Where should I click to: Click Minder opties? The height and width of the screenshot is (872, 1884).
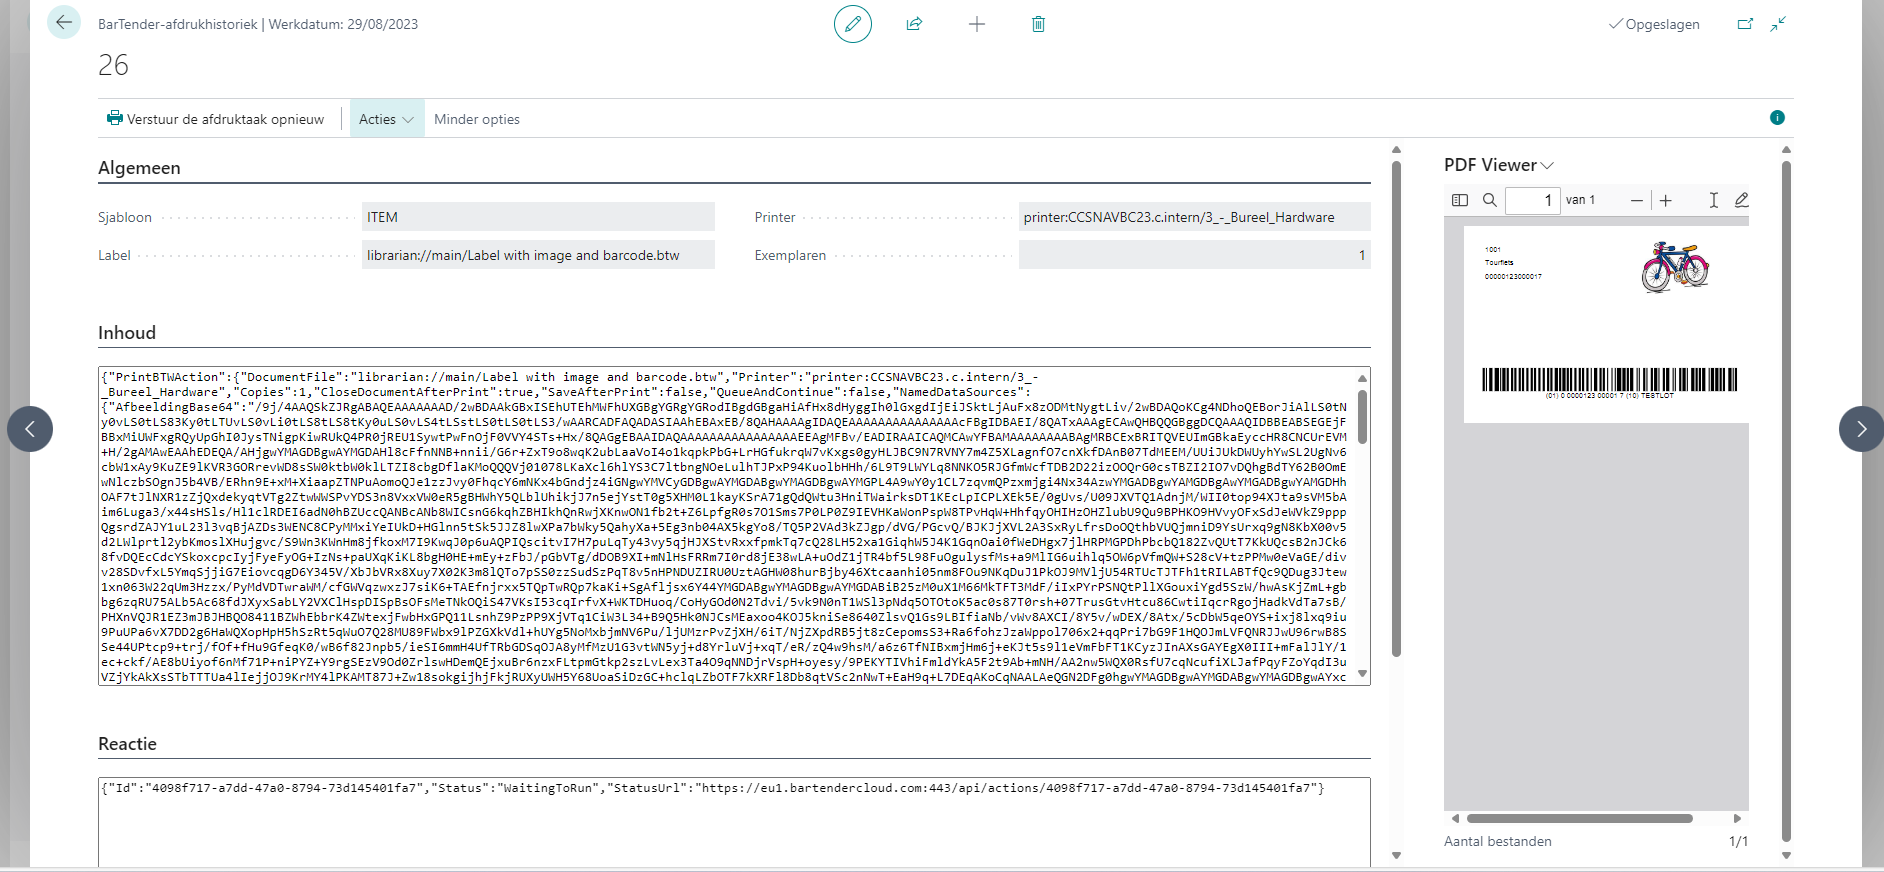(477, 119)
